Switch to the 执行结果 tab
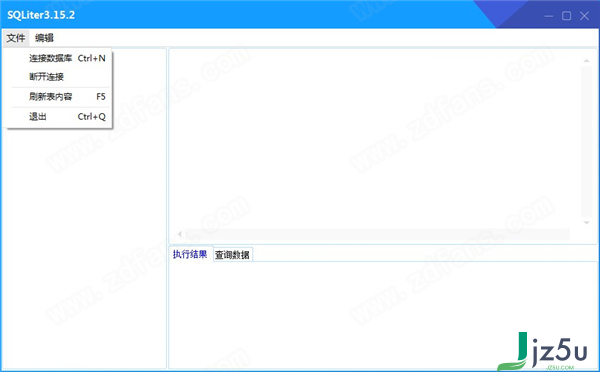The image size is (600, 372). (x=190, y=255)
